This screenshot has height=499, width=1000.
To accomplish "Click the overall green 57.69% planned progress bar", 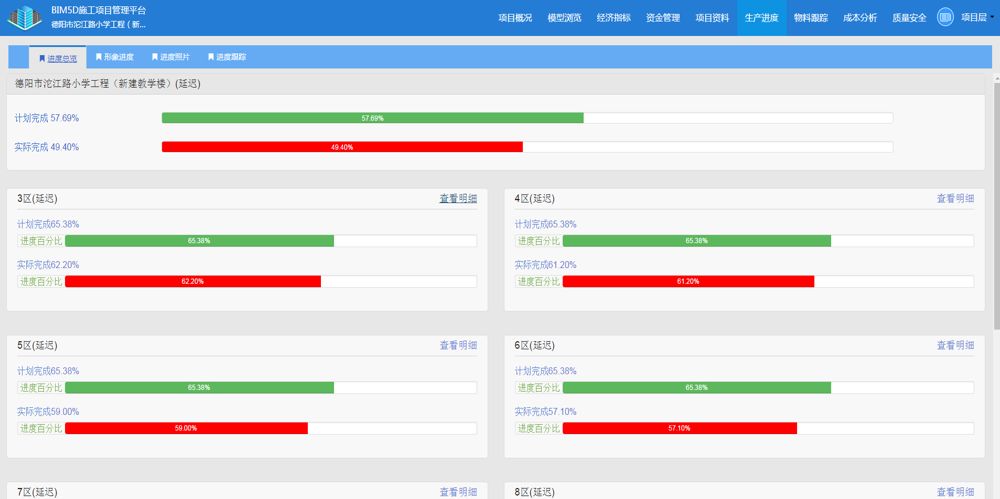I will (x=372, y=118).
